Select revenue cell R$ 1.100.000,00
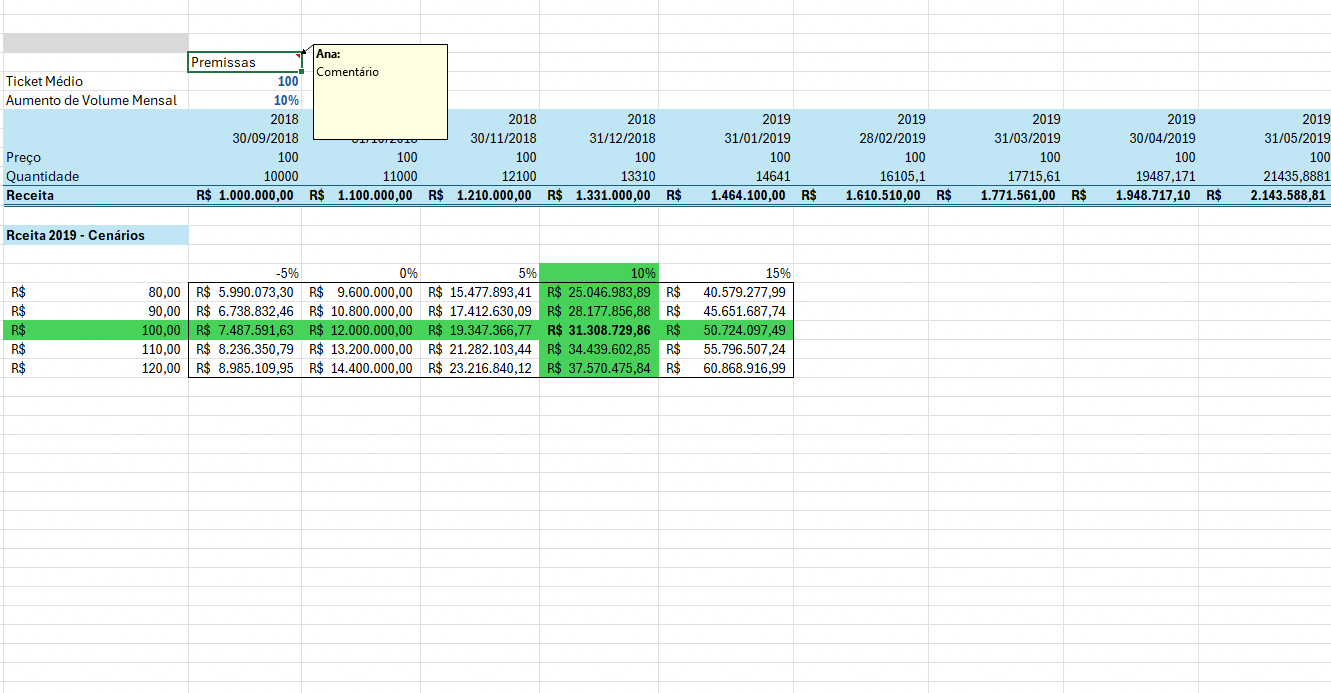This screenshot has width=1331, height=693. point(361,195)
